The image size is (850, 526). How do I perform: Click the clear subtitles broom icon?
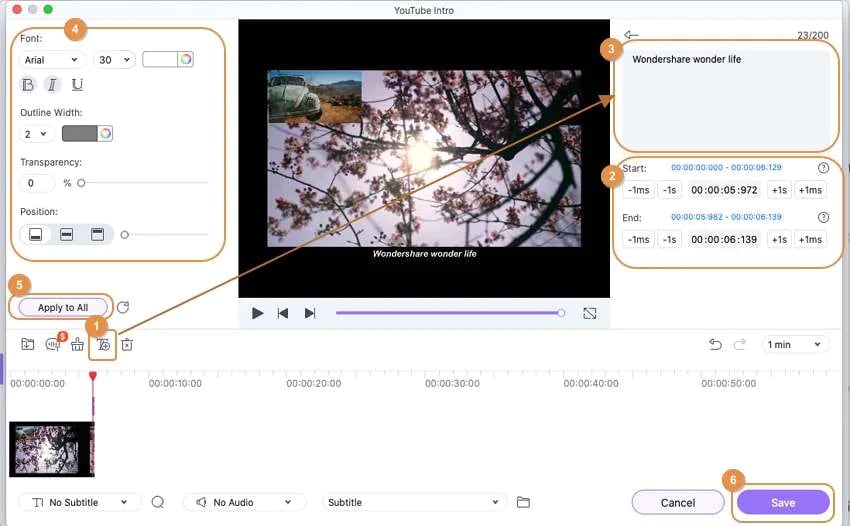[x=78, y=344]
